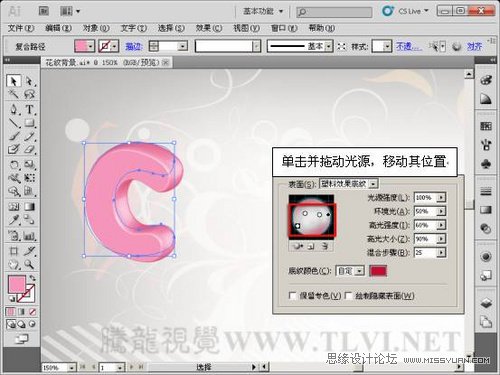Screen dimensions: 500x375
Task: Select the Eraser tool
Action: point(29,149)
